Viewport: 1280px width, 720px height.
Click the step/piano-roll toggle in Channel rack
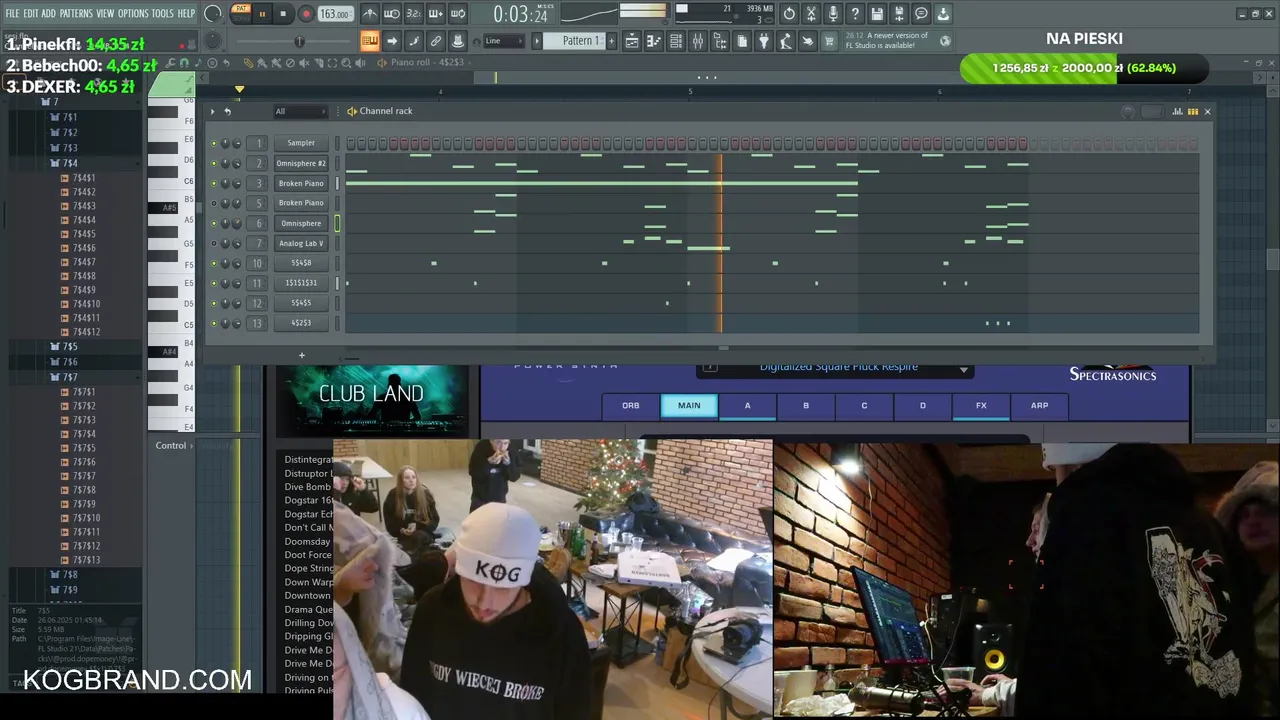(x=1192, y=111)
